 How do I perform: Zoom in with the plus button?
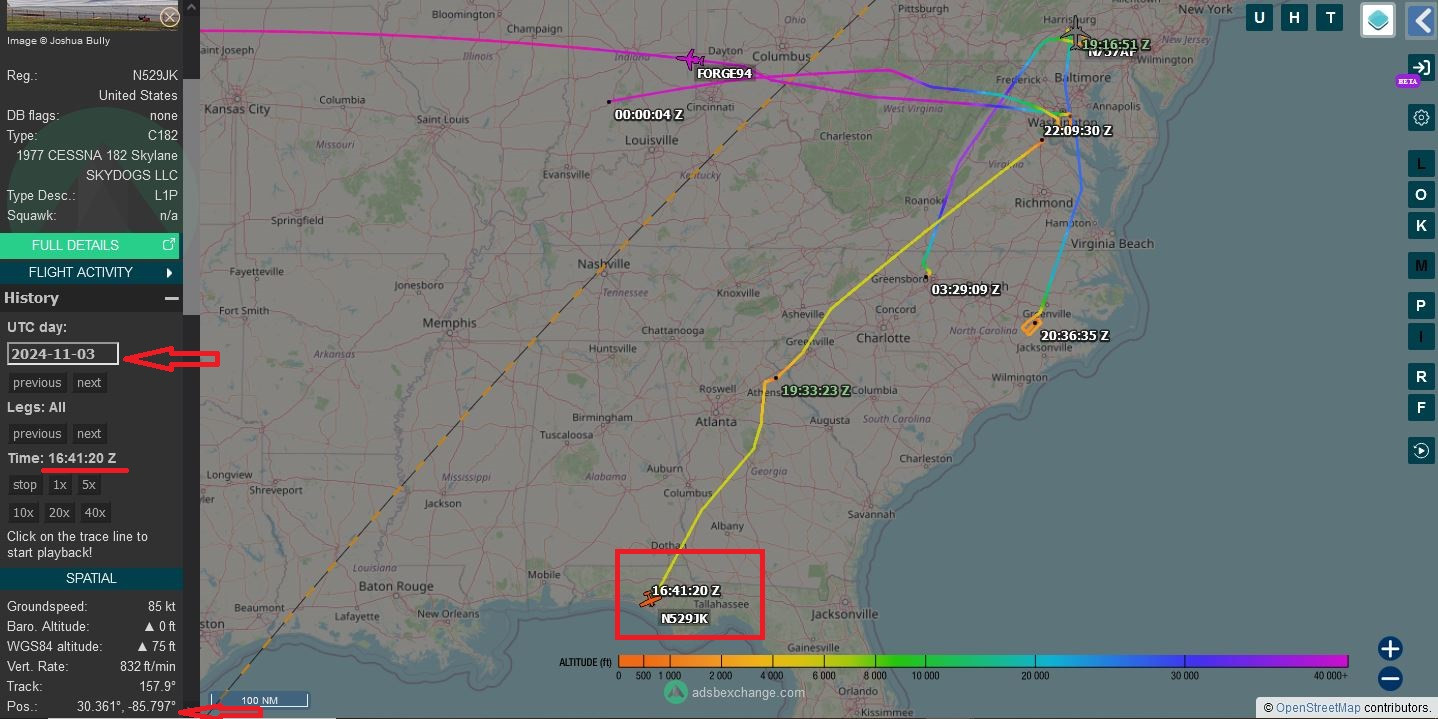[1390, 648]
